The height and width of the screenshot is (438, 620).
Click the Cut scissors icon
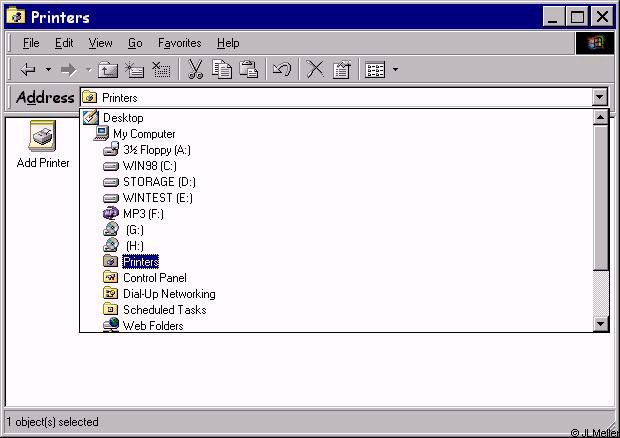[x=195, y=69]
